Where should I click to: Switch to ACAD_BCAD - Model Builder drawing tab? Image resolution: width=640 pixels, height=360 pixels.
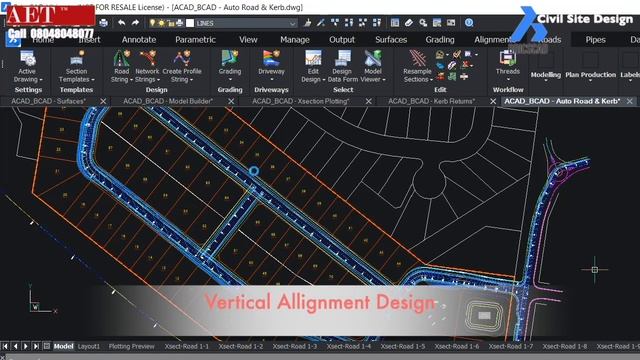pyautogui.click(x=168, y=101)
